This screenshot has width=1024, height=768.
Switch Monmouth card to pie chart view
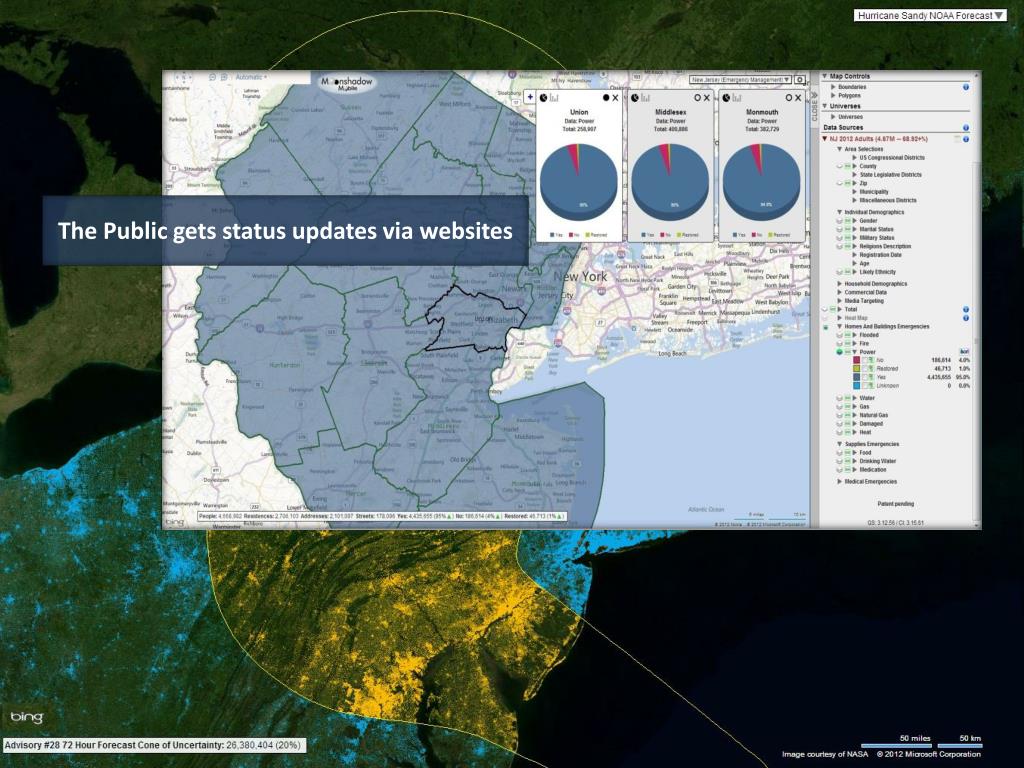[x=726, y=98]
